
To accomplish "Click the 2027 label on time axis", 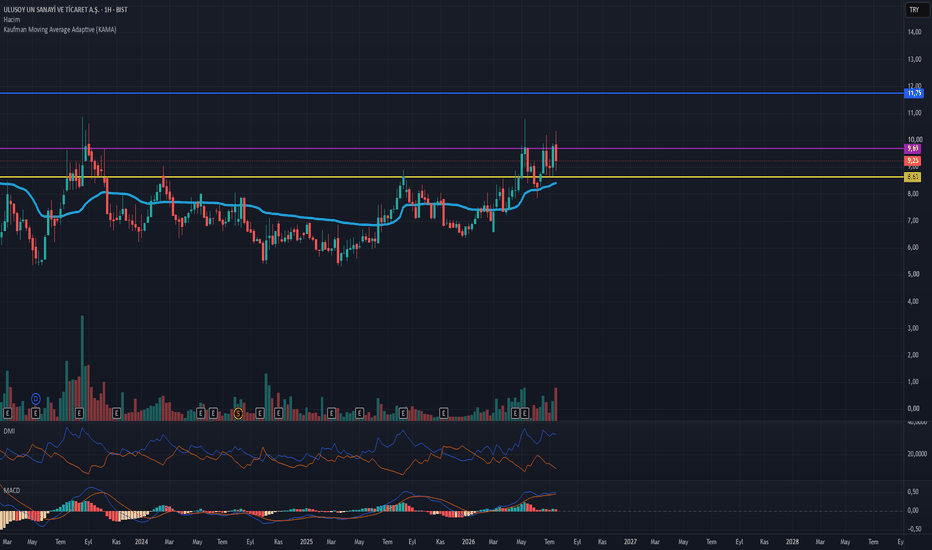I will [630, 542].
